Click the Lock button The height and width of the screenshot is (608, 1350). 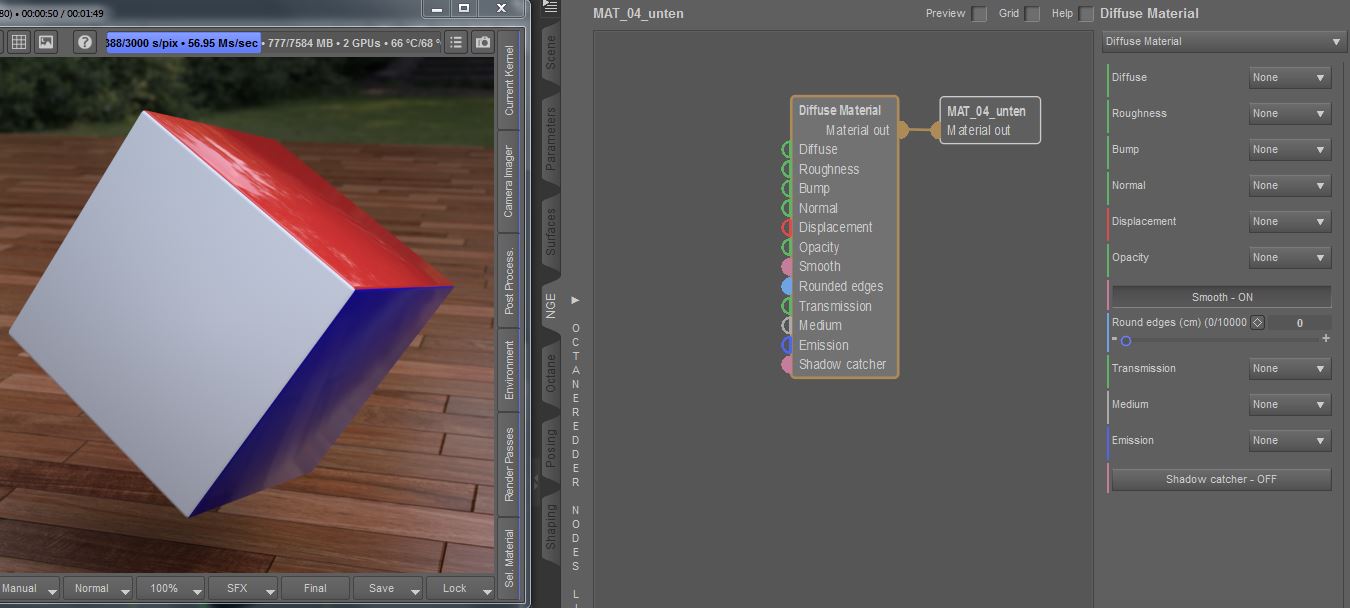pyautogui.click(x=460, y=588)
